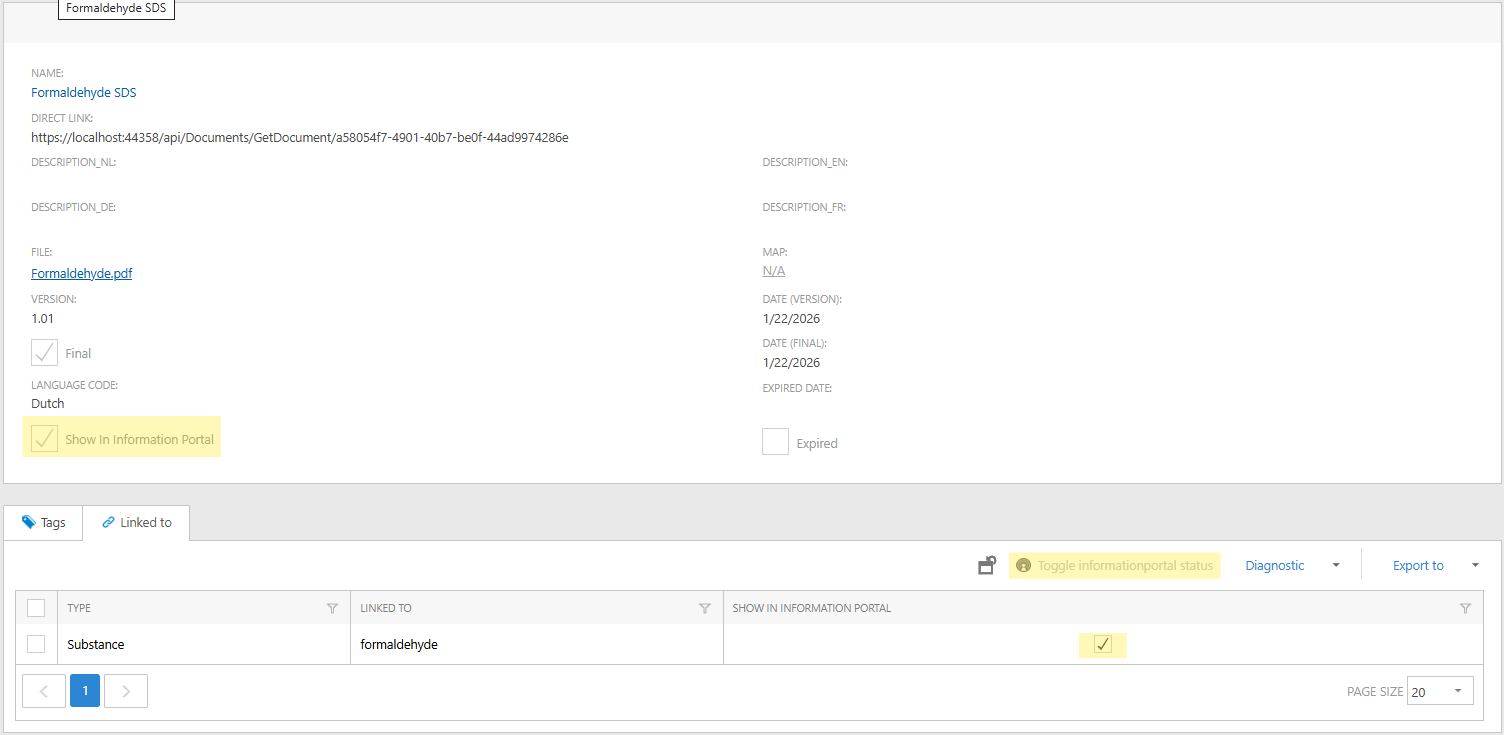Open the Page Size combo box
This screenshot has width=1504, height=735.
pos(1439,691)
